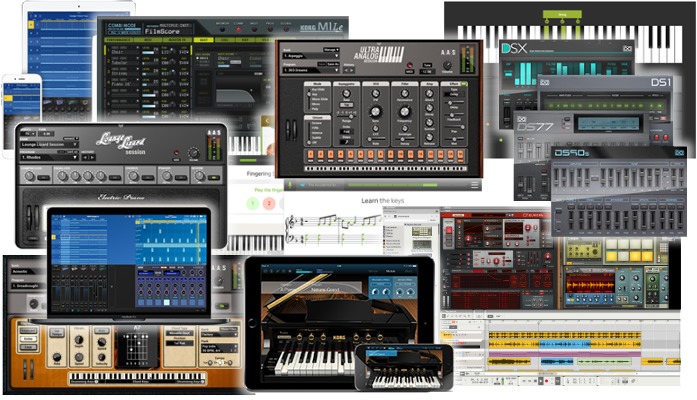Click FilmScore combi name in KORG M1

pos(162,32)
